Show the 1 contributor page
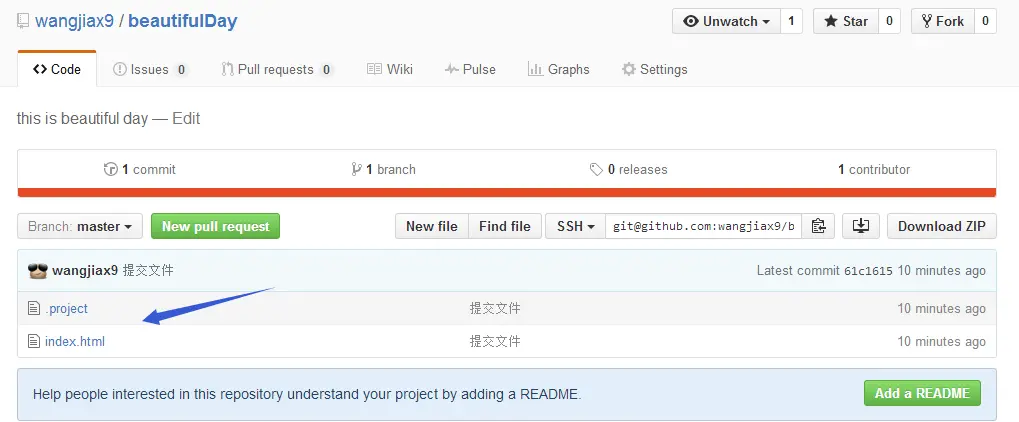The width and height of the screenshot is (1019, 422). tap(874, 170)
